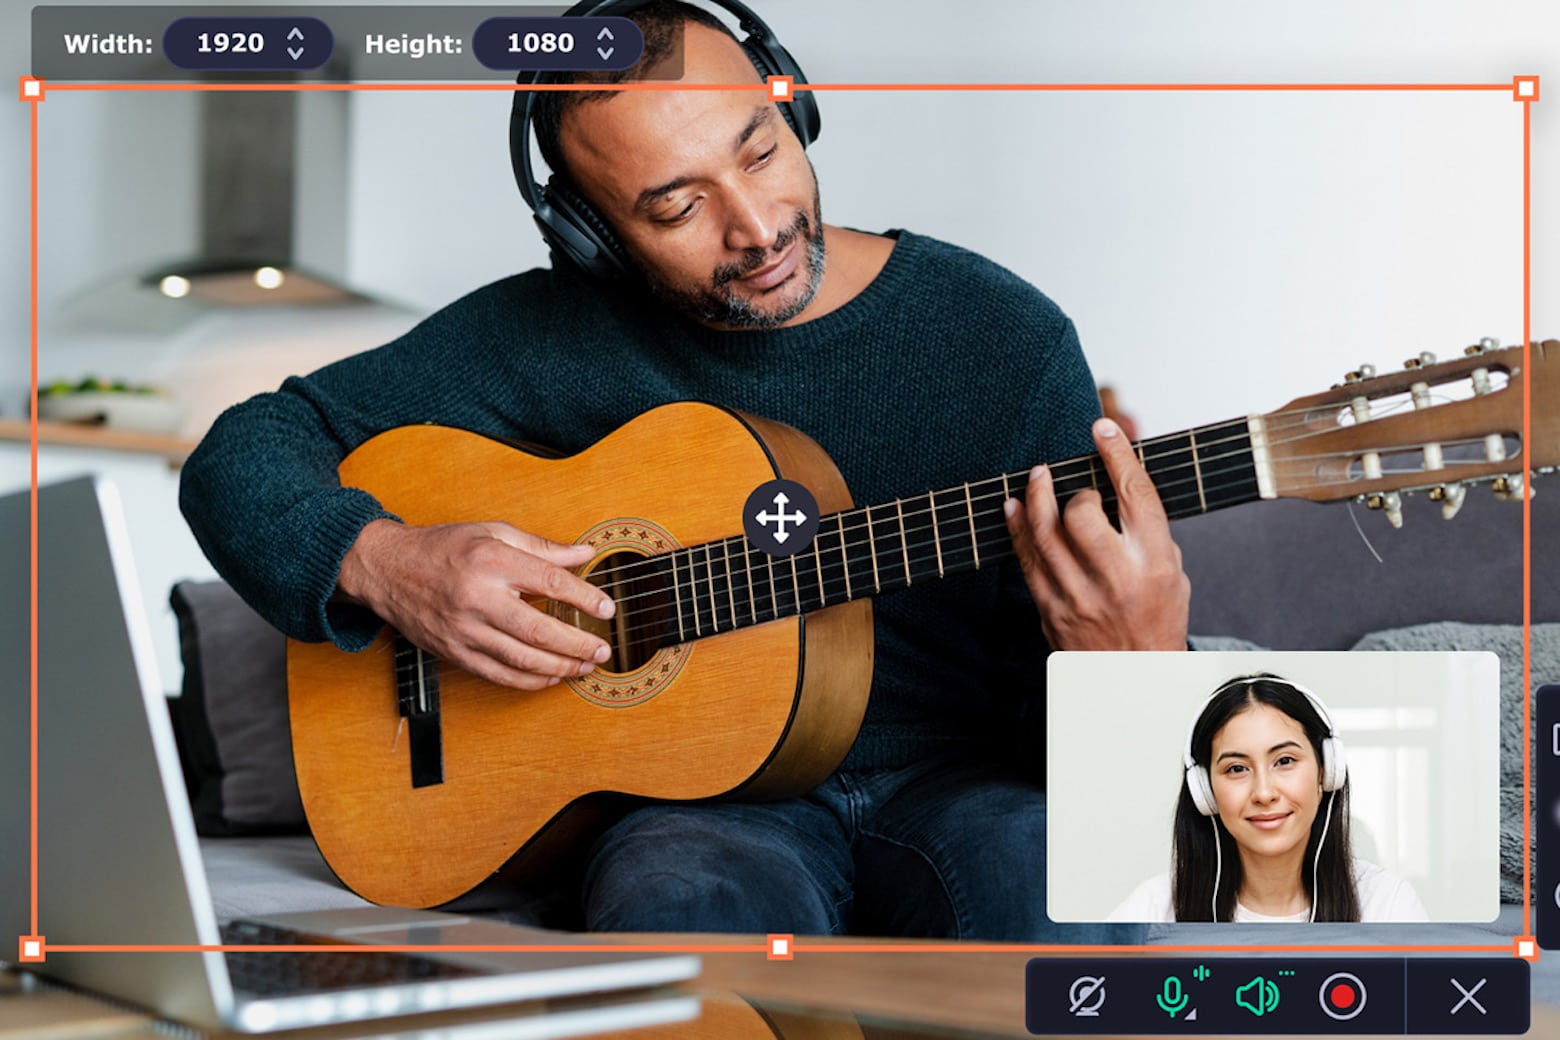Select the Width value field showing 1920
Image resolution: width=1560 pixels, height=1040 pixels.
pyautogui.click(x=232, y=43)
